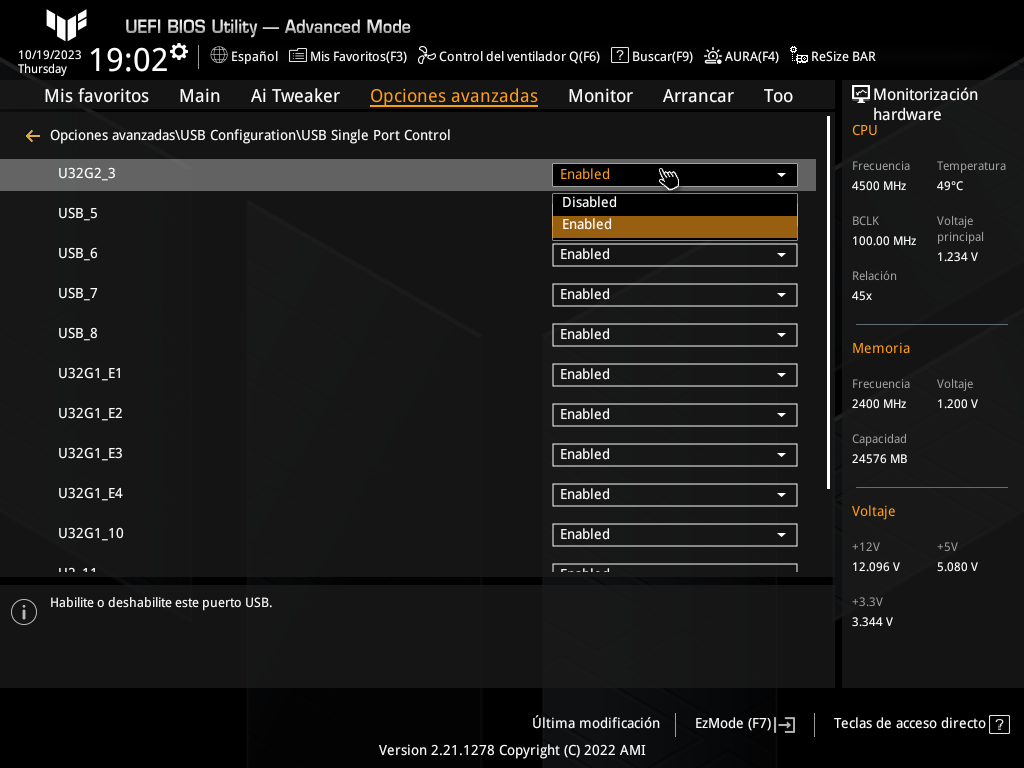Click the Última modificación button

596,723
